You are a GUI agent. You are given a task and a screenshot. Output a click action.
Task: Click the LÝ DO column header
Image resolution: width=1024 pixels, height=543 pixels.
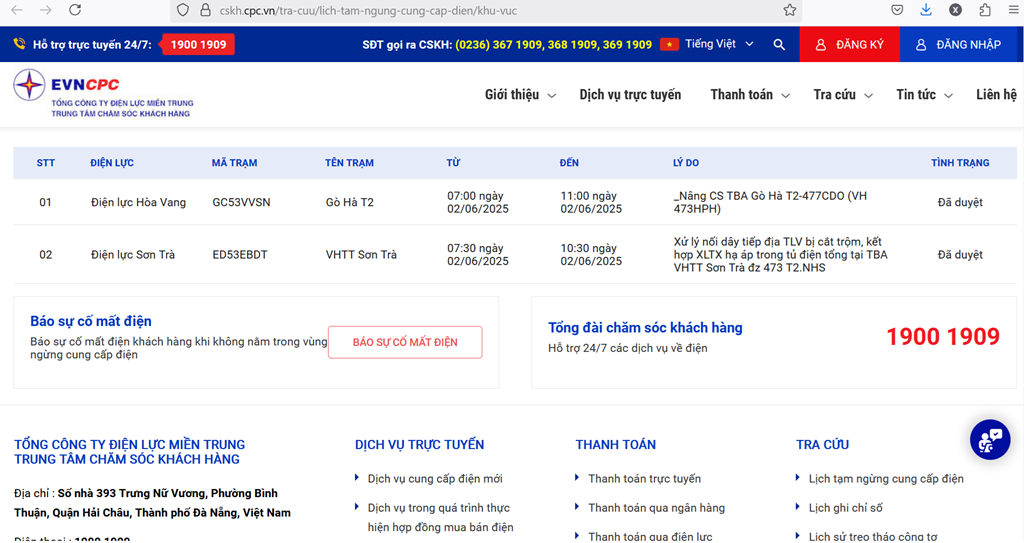point(686,163)
